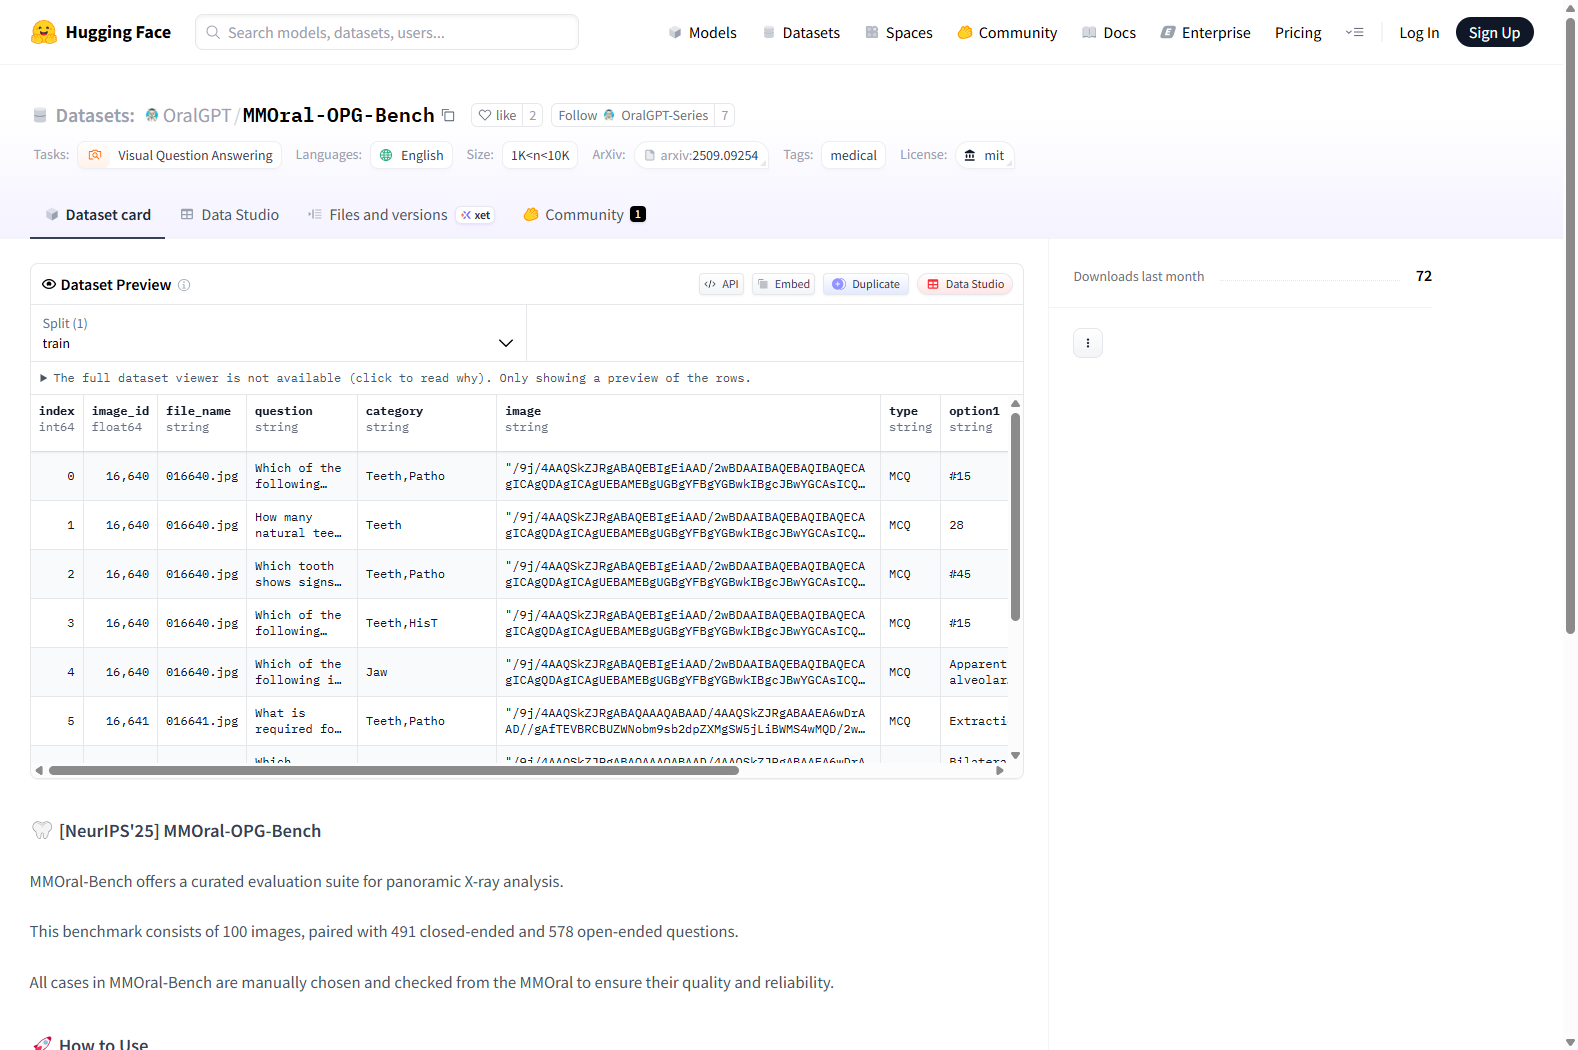Click the Duplicate dataset icon button

pyautogui.click(x=866, y=285)
